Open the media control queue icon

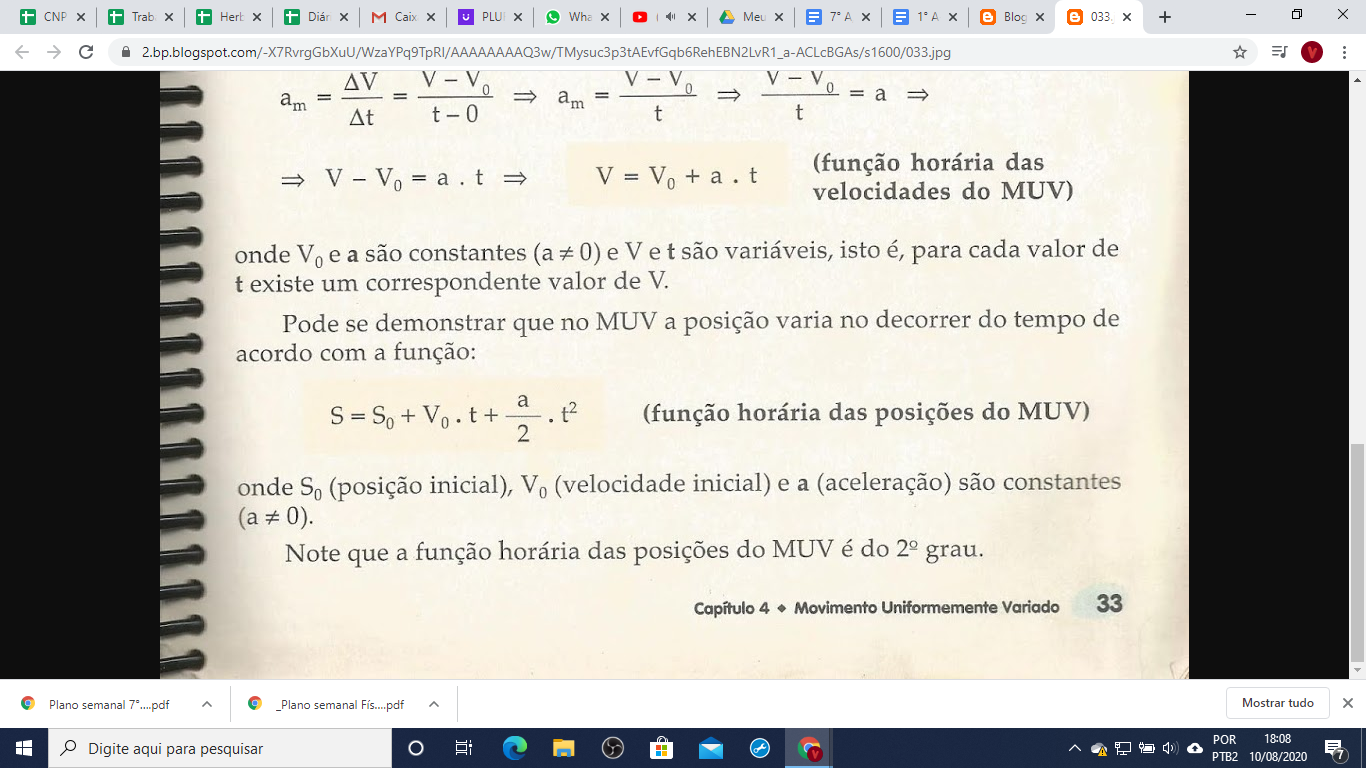(x=1279, y=52)
